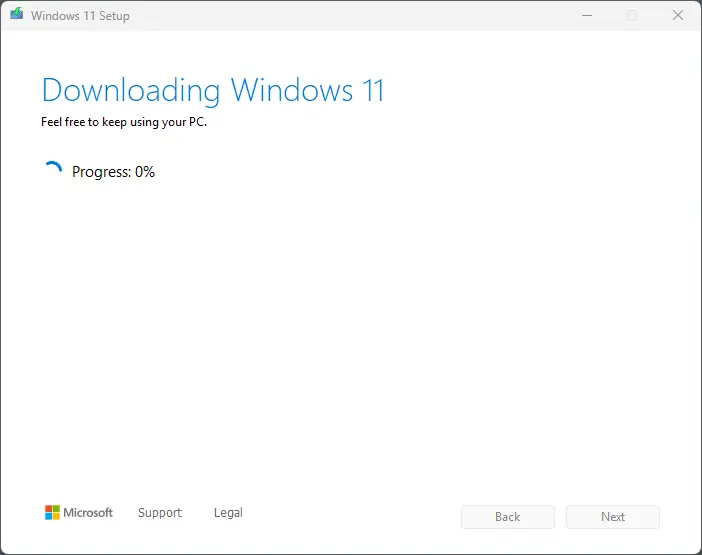Click the Back button
This screenshot has width=702, height=555.
[508, 517]
